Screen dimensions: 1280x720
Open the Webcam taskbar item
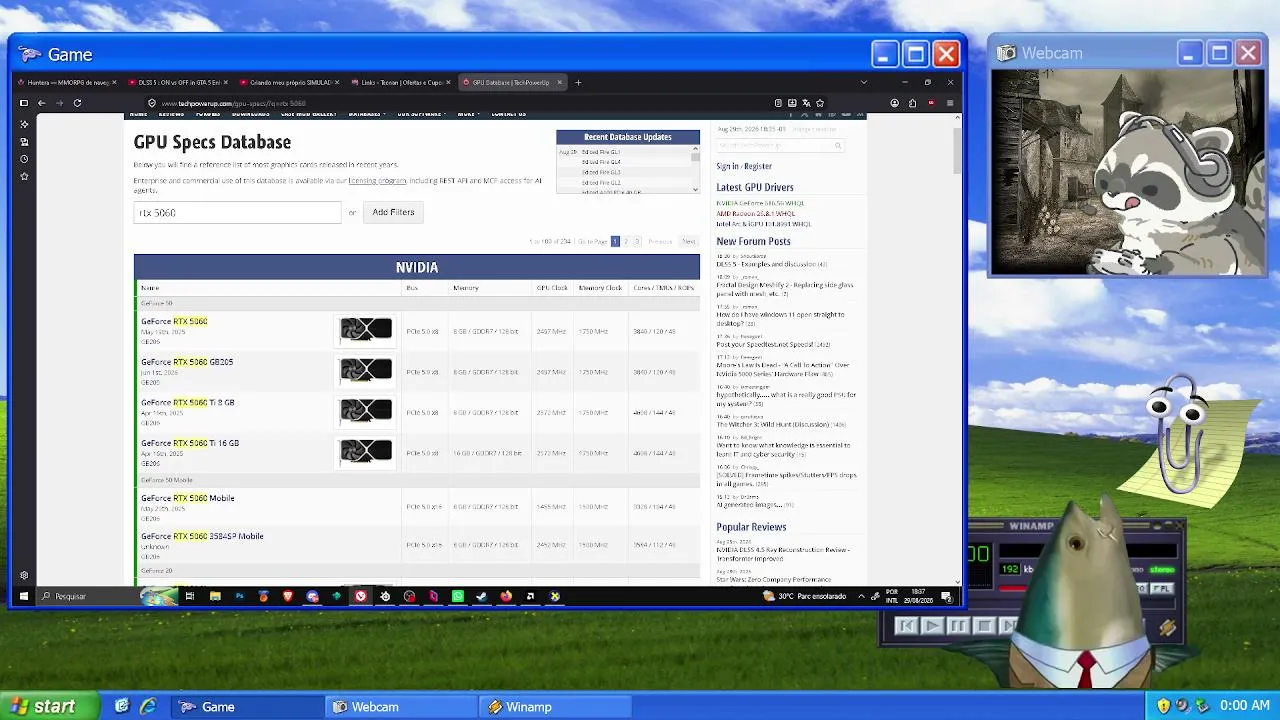tap(400, 707)
